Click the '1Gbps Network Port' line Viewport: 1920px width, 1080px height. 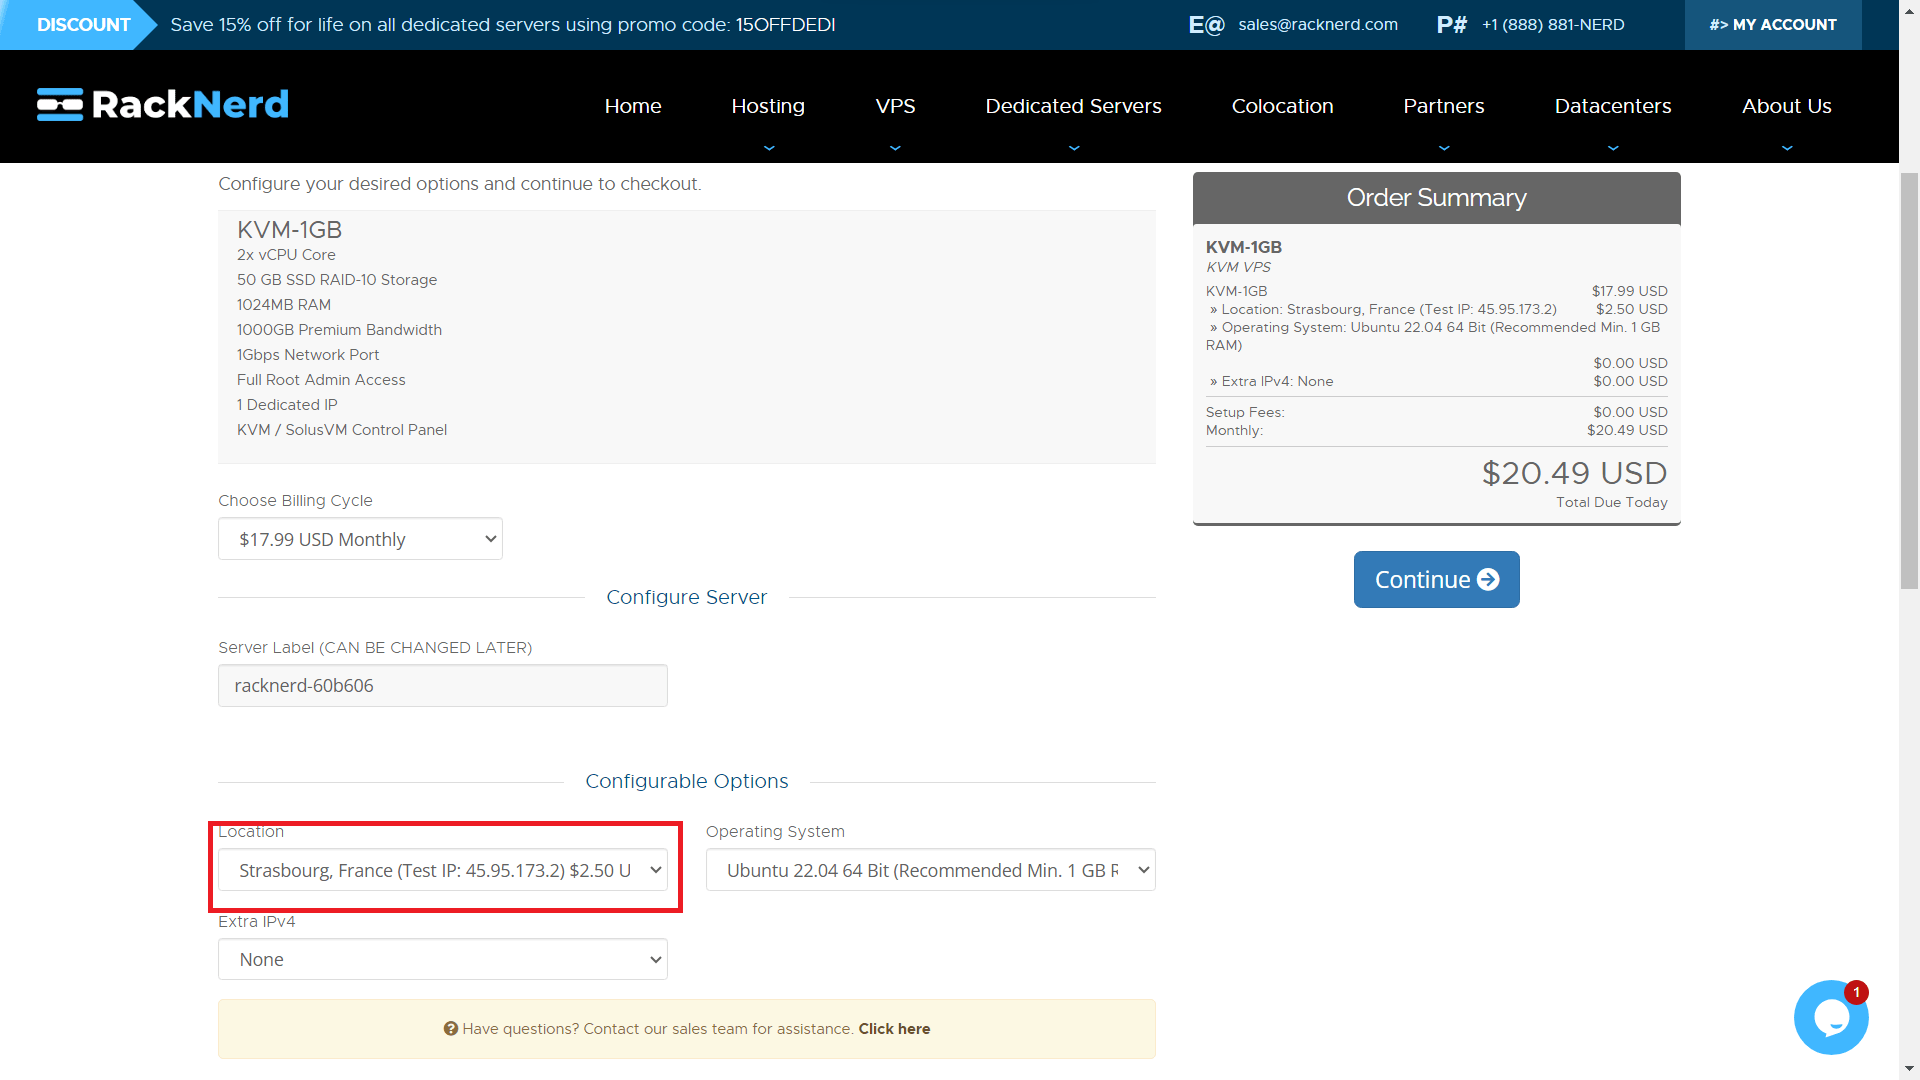(x=308, y=355)
